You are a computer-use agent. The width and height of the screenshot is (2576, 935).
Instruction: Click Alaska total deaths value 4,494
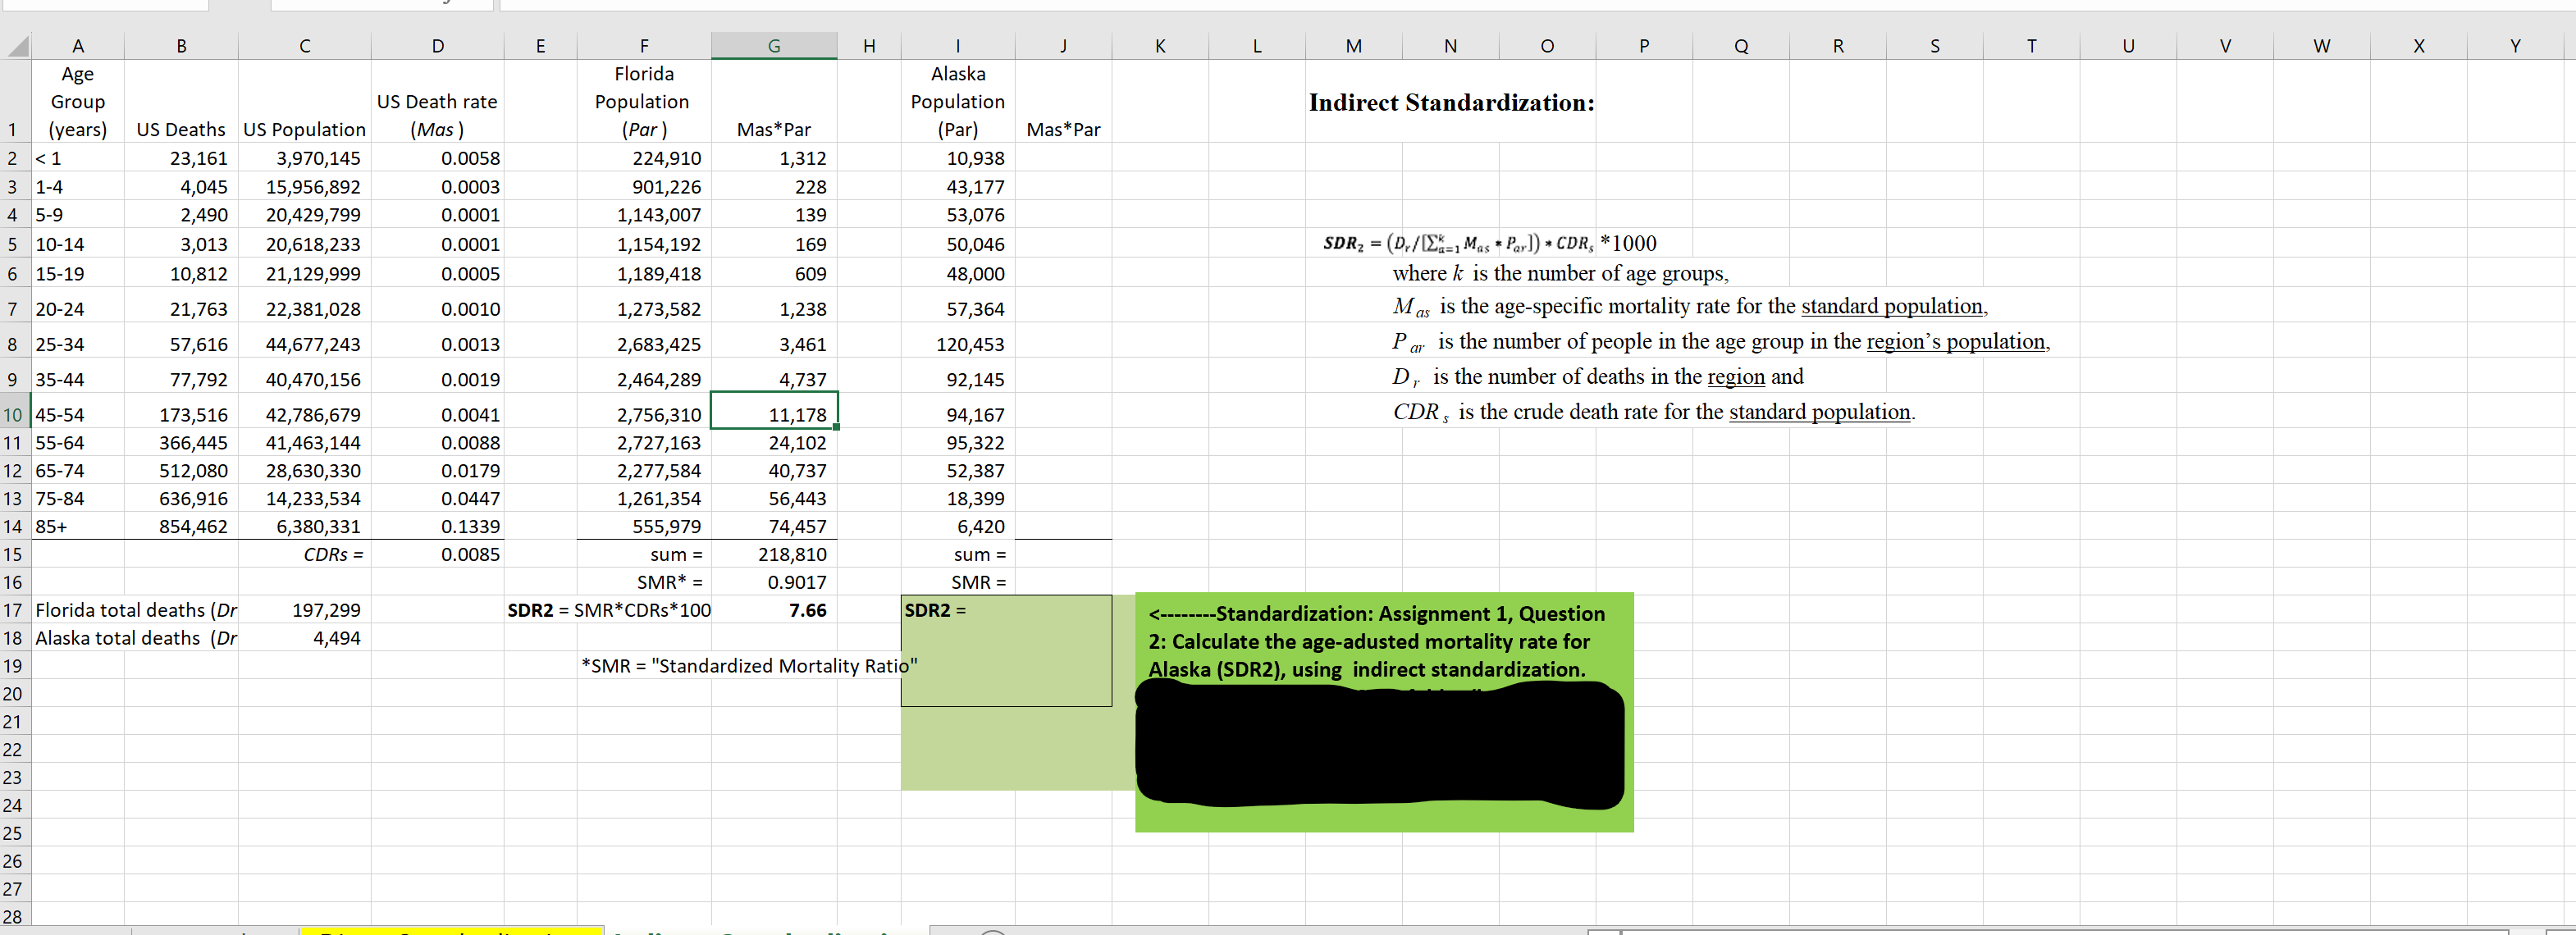(336, 638)
